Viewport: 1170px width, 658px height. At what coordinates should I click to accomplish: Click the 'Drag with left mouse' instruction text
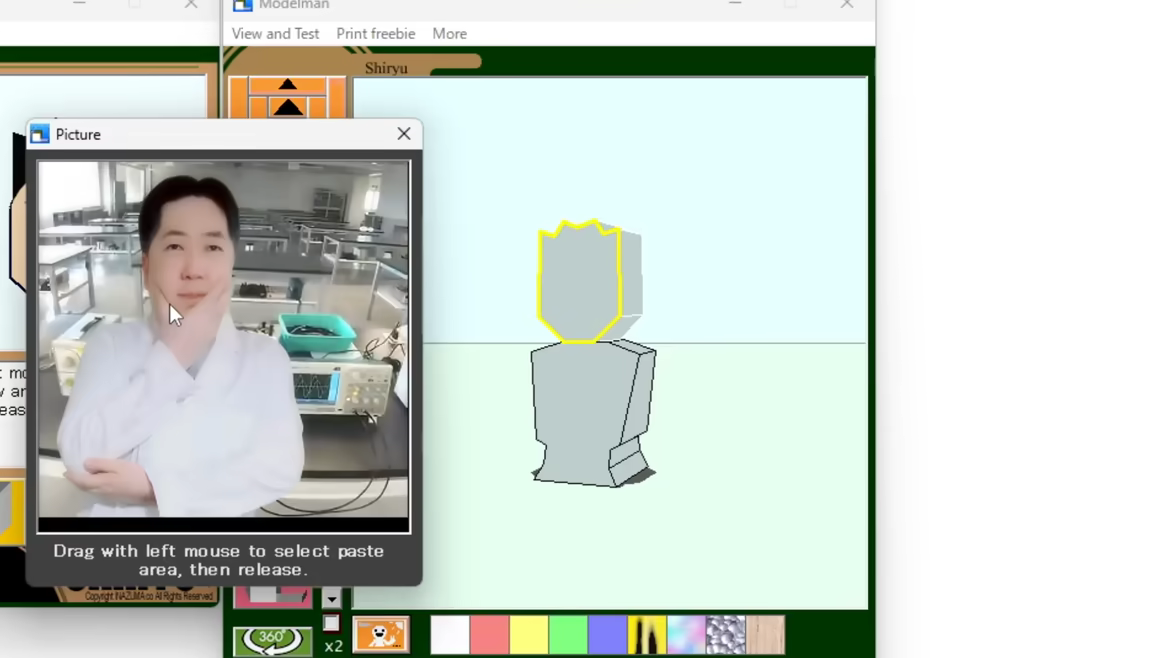click(219, 560)
